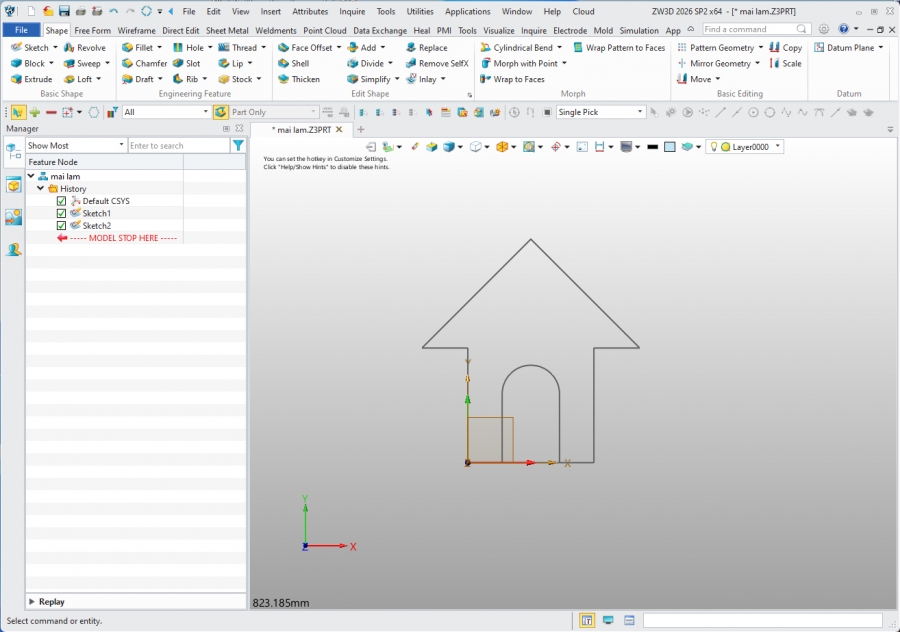Collapse the mai lam root node
This screenshot has width=900, height=632.
[x=31, y=176]
